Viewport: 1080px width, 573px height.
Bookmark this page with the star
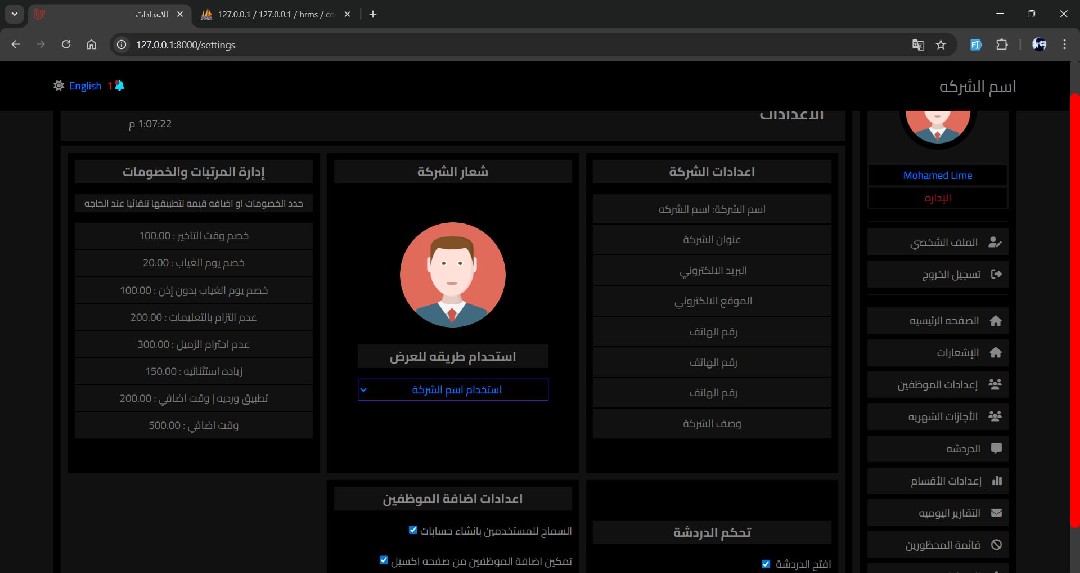coord(941,45)
